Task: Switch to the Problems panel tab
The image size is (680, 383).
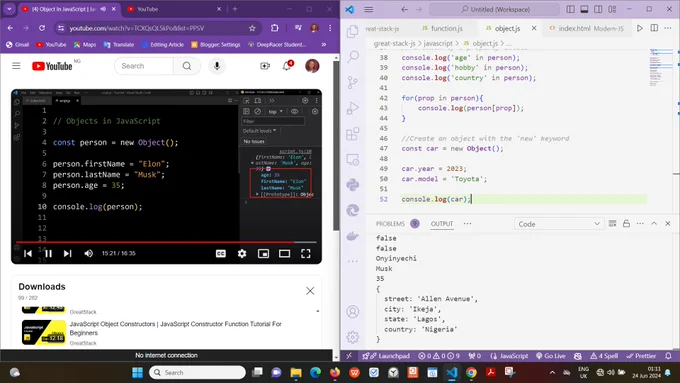Action: coord(390,224)
